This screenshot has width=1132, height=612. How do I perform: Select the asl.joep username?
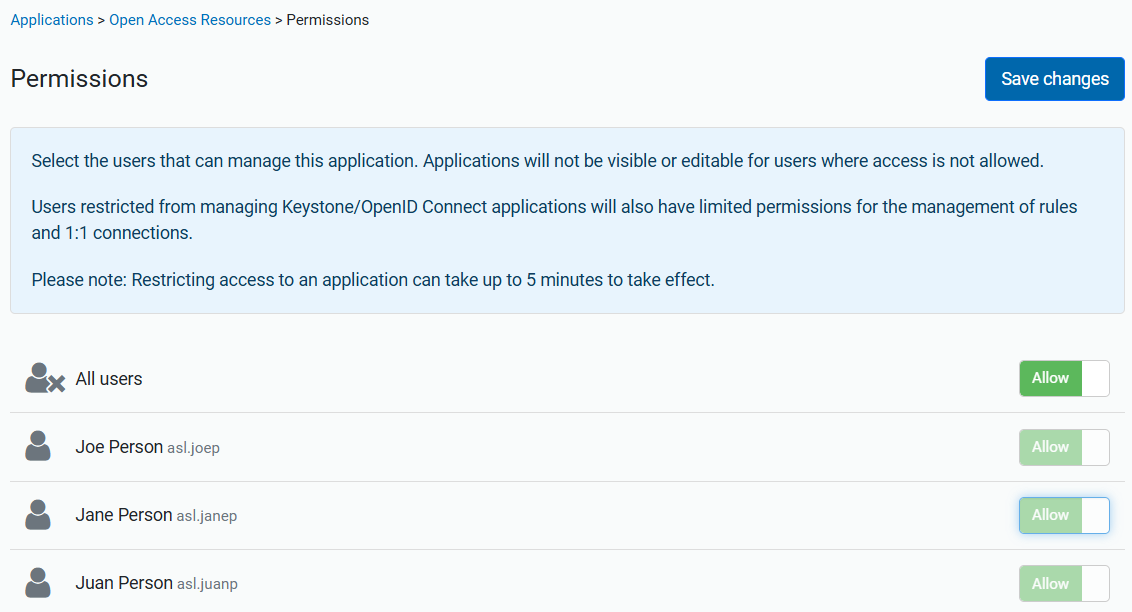pyautogui.click(x=193, y=448)
